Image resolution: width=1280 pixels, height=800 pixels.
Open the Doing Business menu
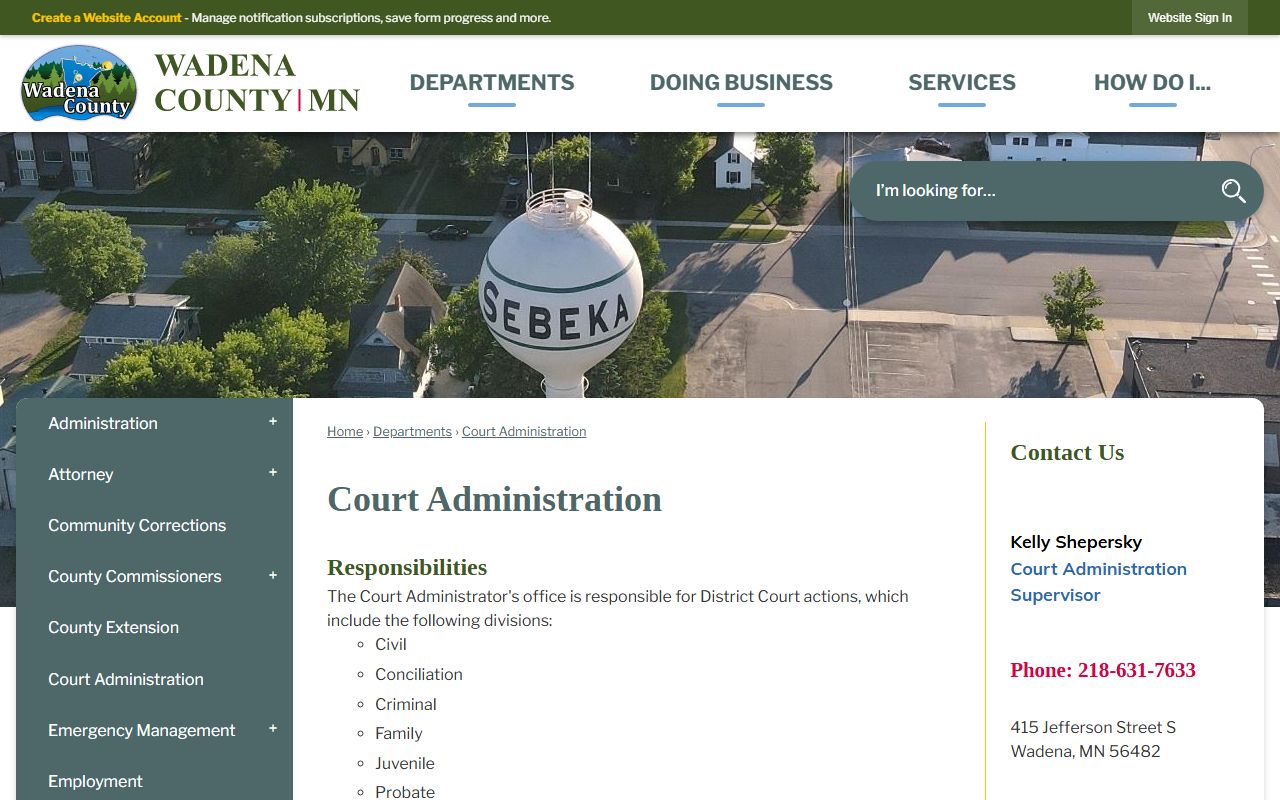(x=741, y=83)
